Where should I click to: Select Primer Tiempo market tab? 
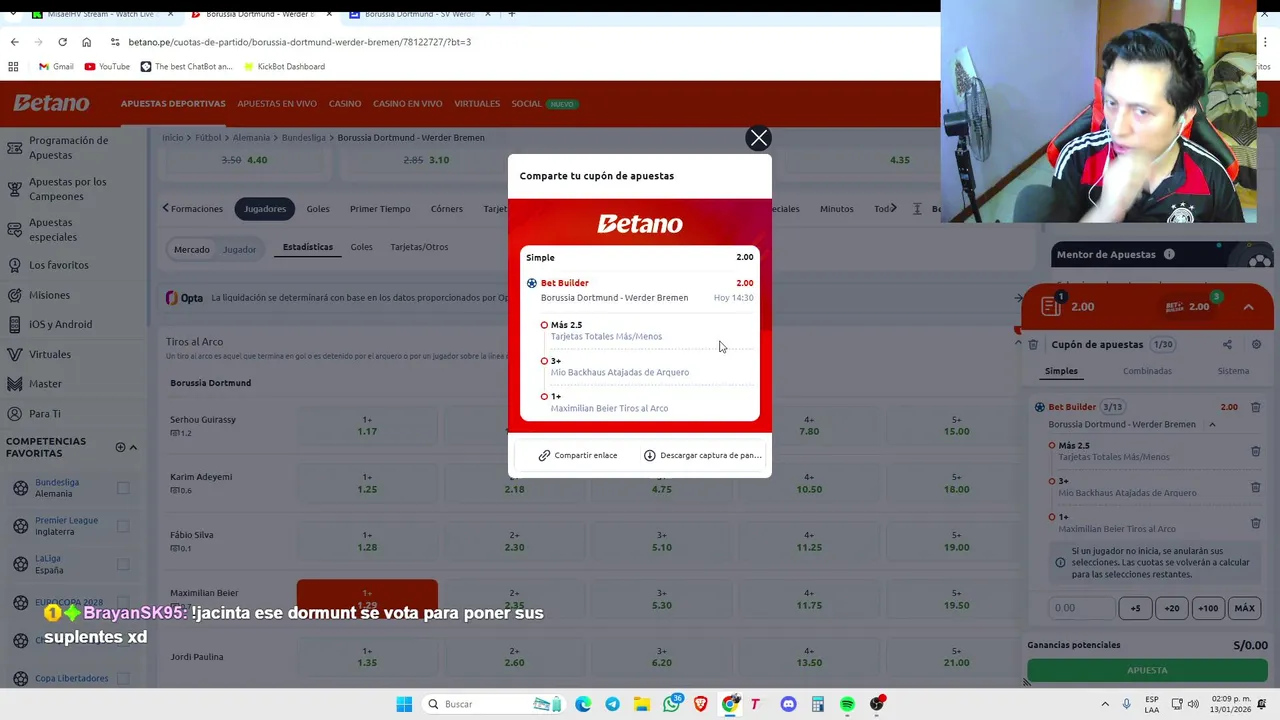380,209
